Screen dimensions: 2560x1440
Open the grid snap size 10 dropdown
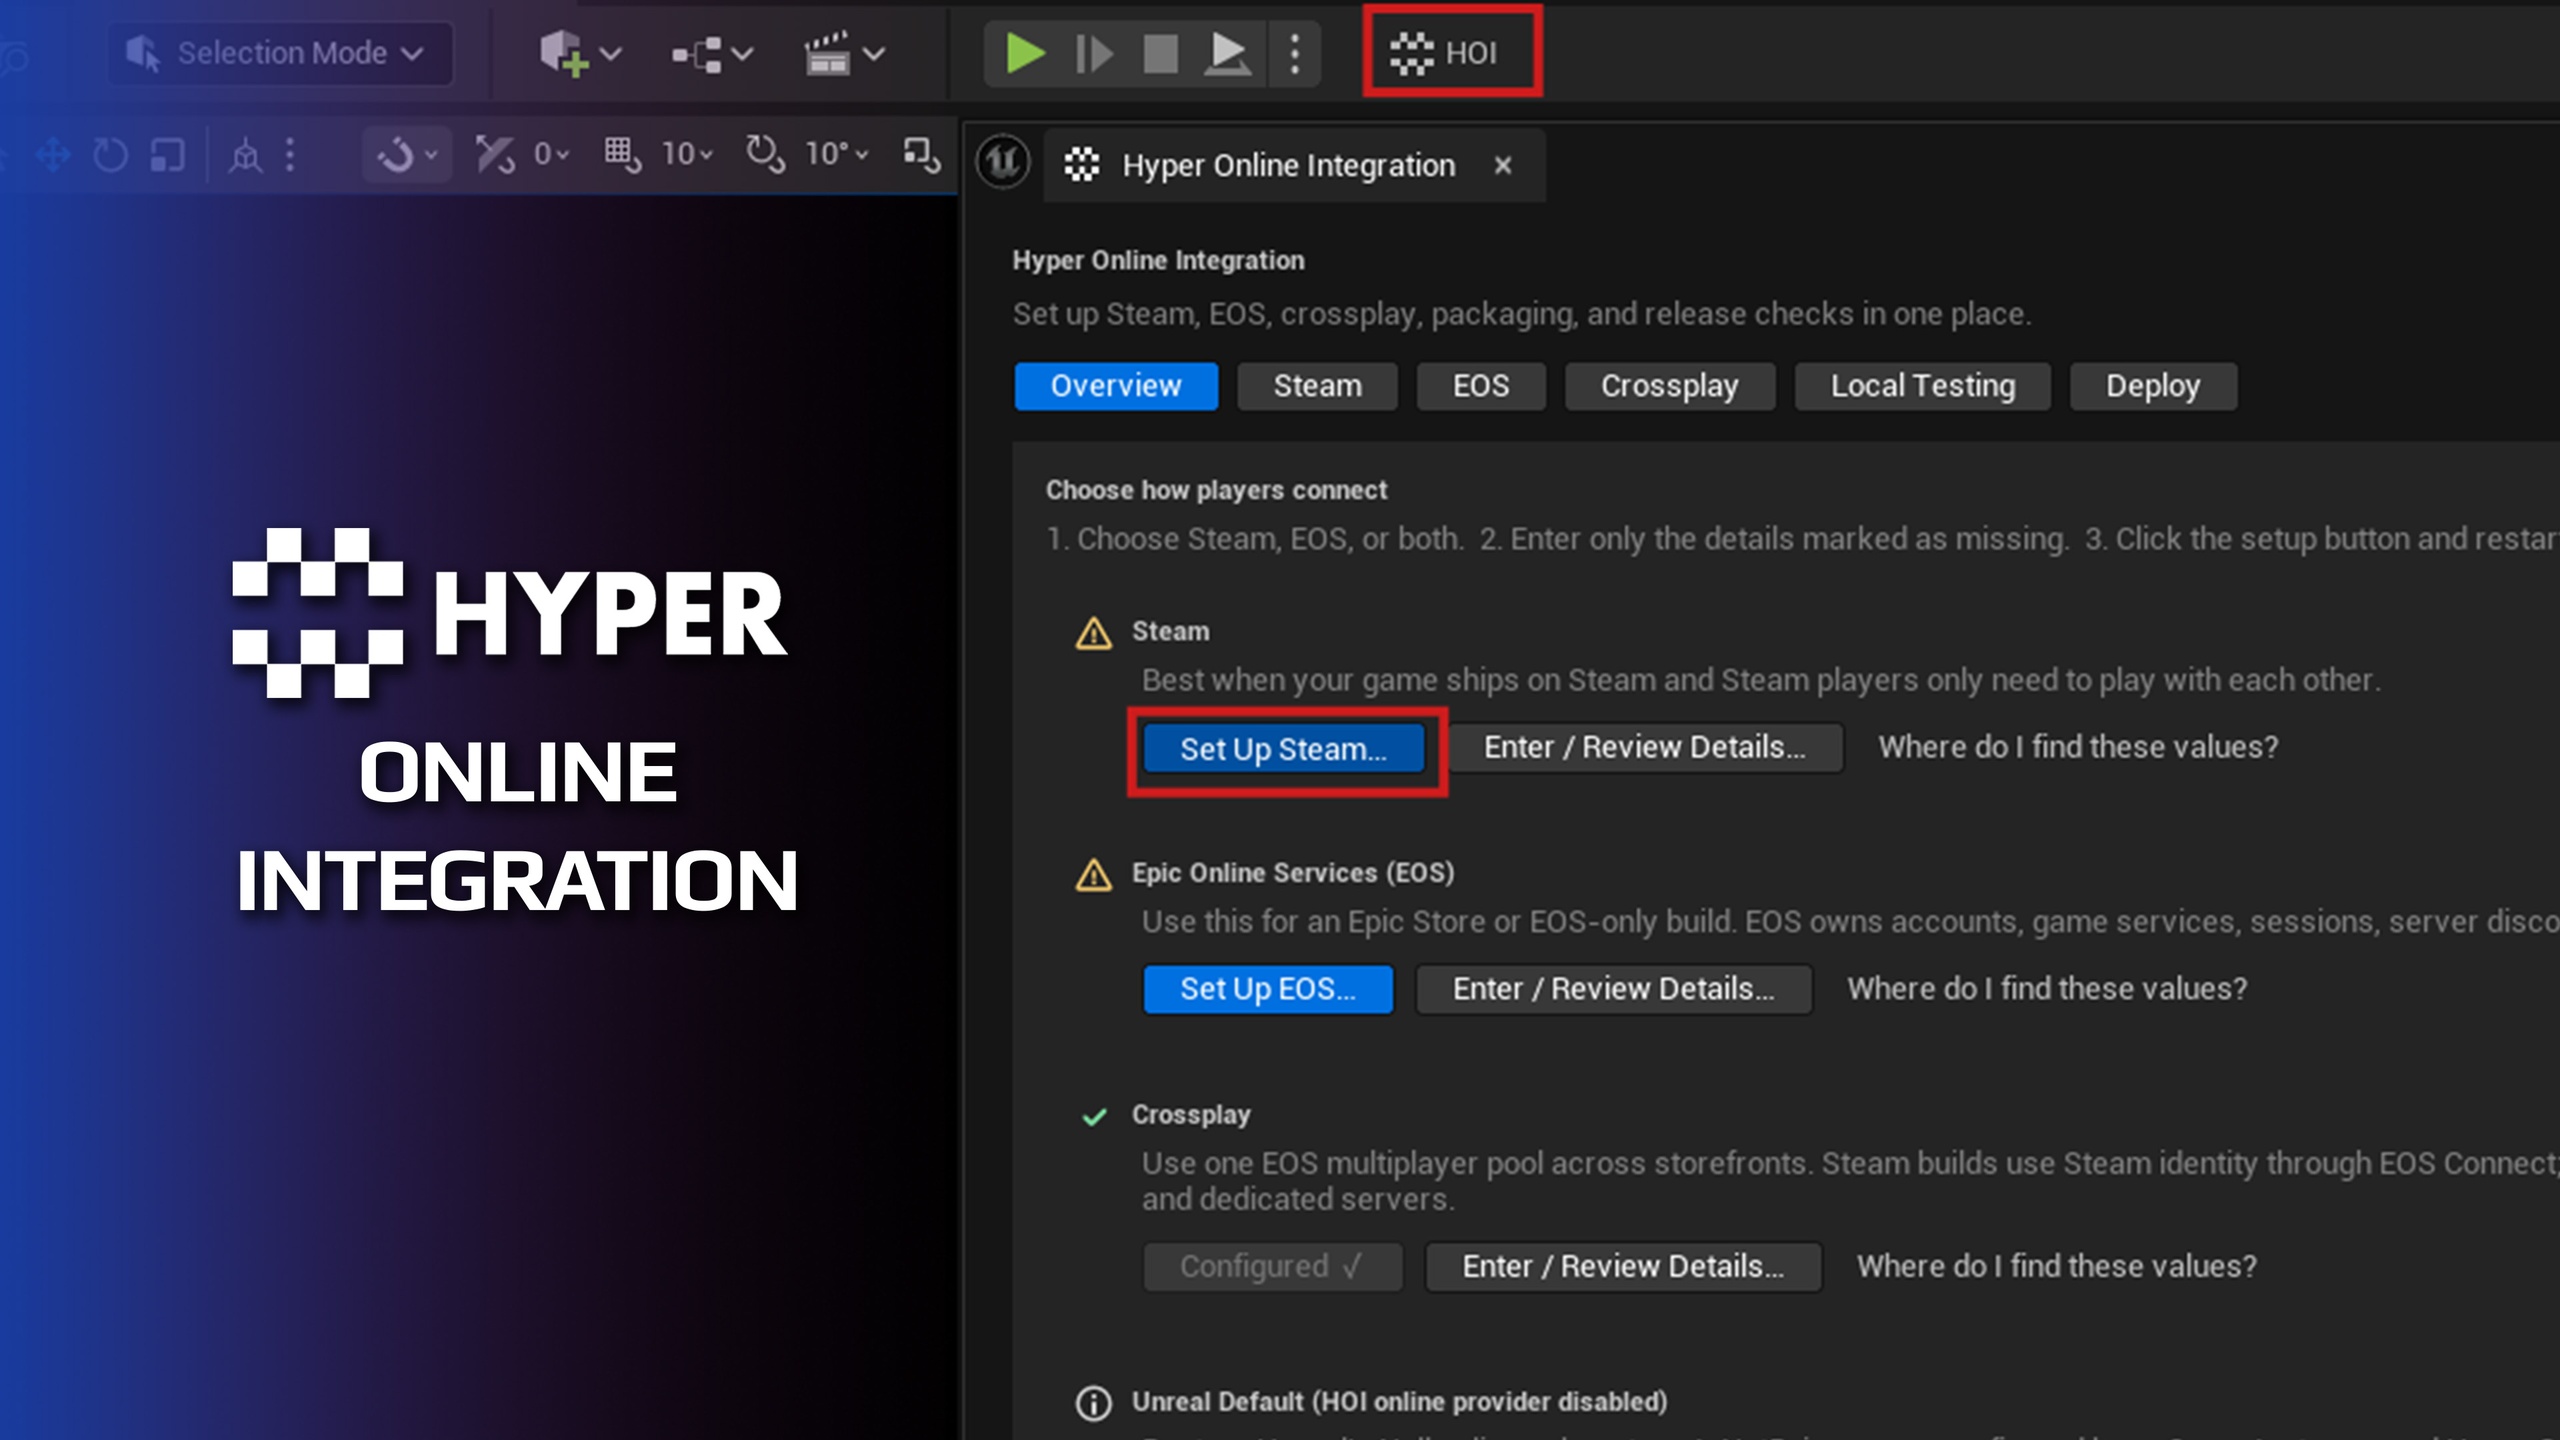coord(688,154)
